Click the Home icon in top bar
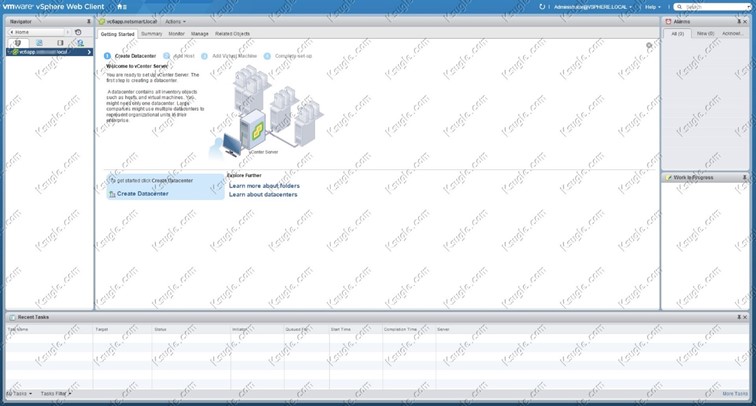Screen dimensions: 756x406 pos(120,6)
